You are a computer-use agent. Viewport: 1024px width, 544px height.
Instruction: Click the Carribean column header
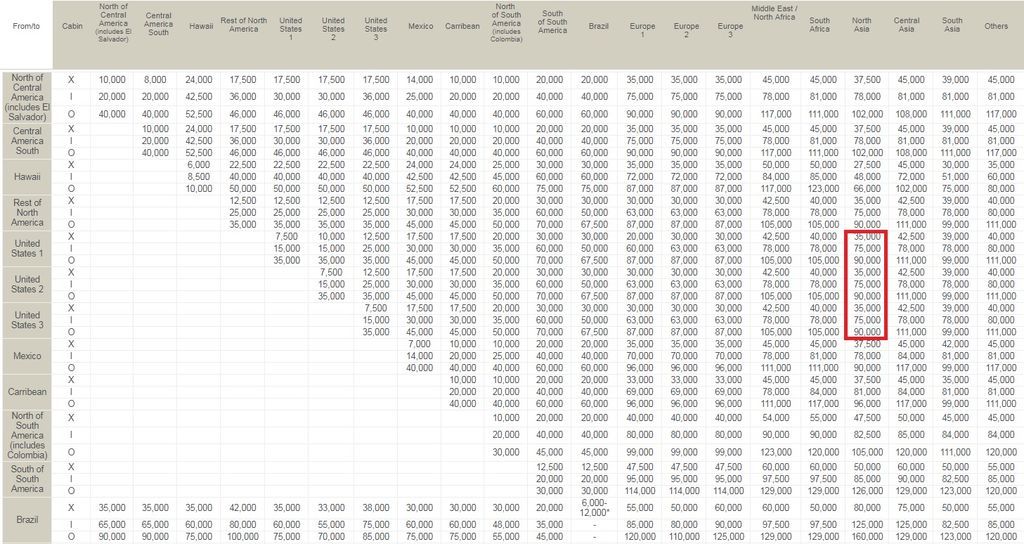tap(462, 26)
